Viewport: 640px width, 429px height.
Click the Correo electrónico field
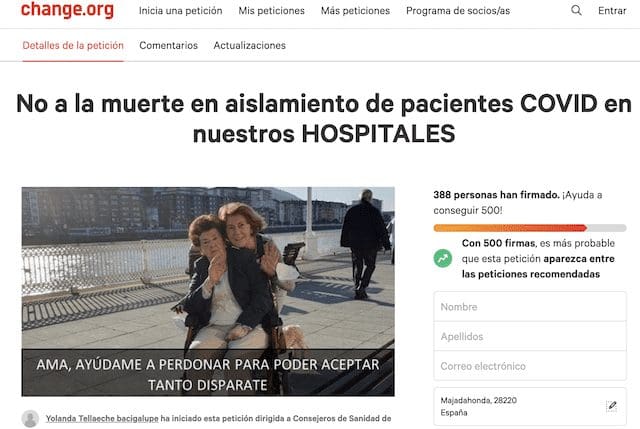[530, 366]
